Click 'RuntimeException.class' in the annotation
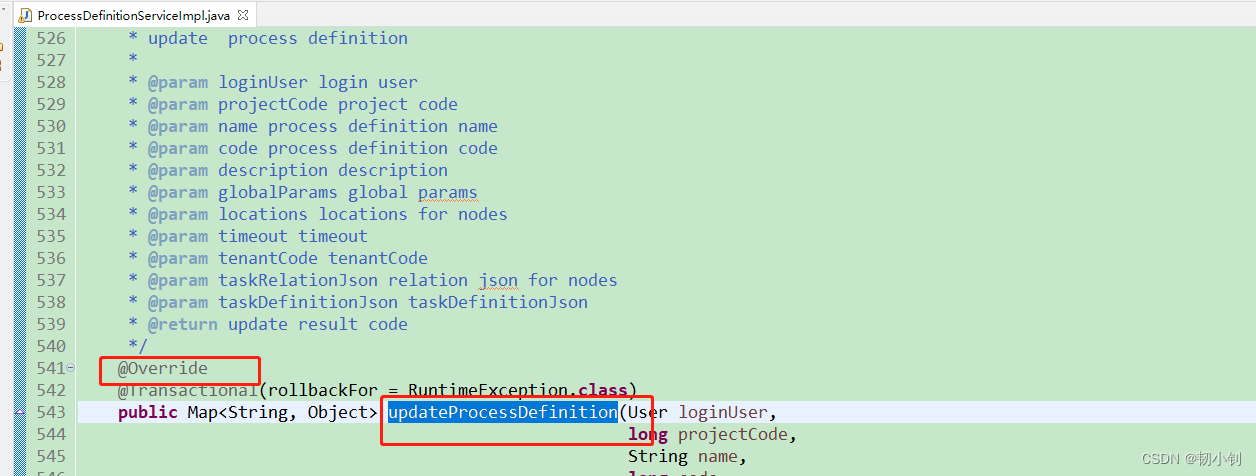This screenshot has width=1256, height=476. 518,390
